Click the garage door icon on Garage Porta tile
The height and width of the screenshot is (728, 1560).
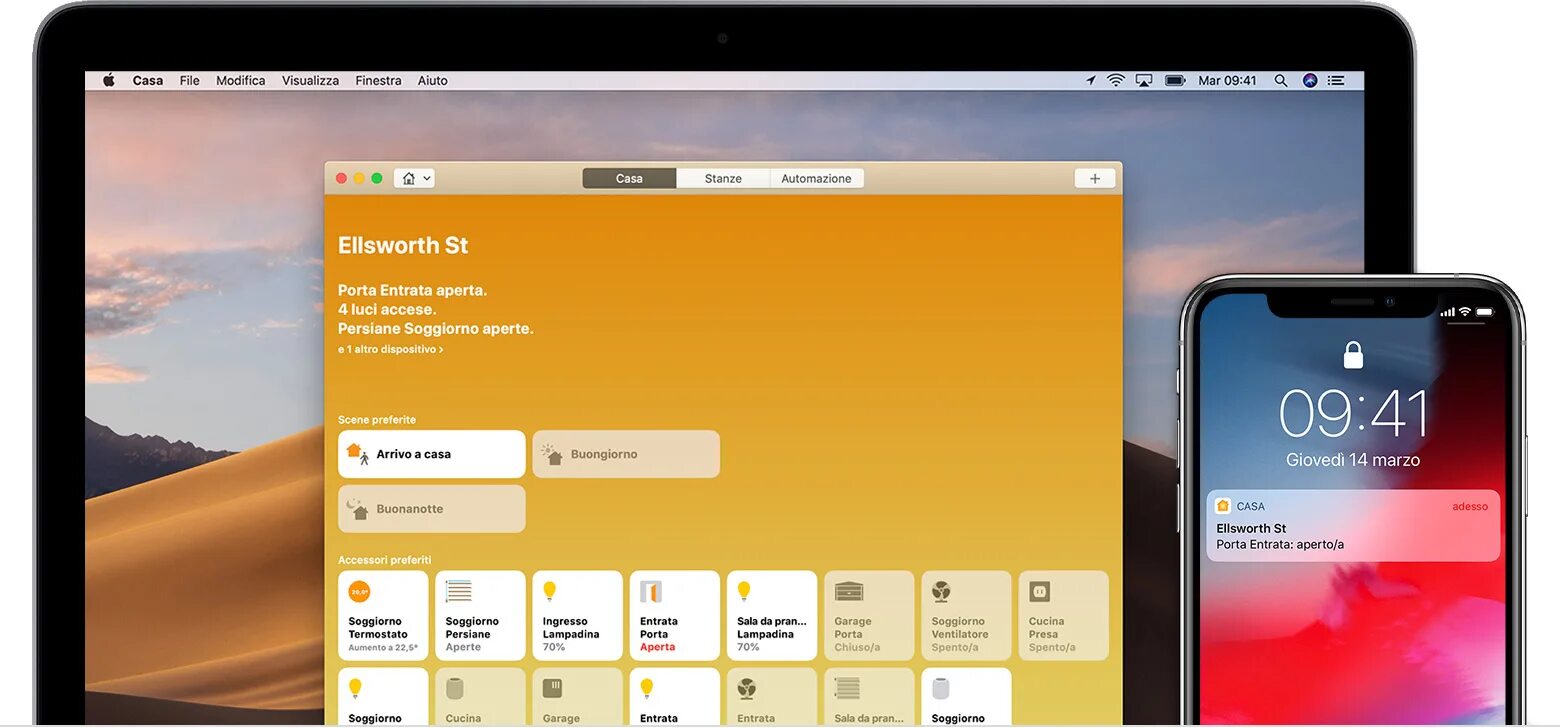(849, 591)
